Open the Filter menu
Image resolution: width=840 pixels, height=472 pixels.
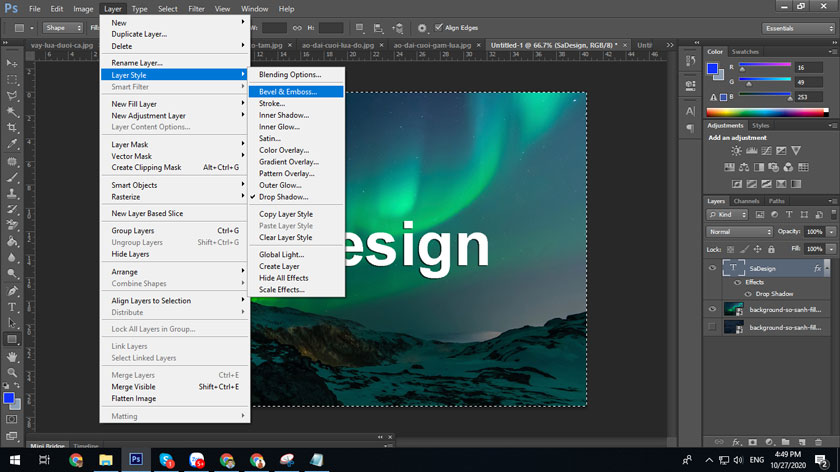pos(196,9)
